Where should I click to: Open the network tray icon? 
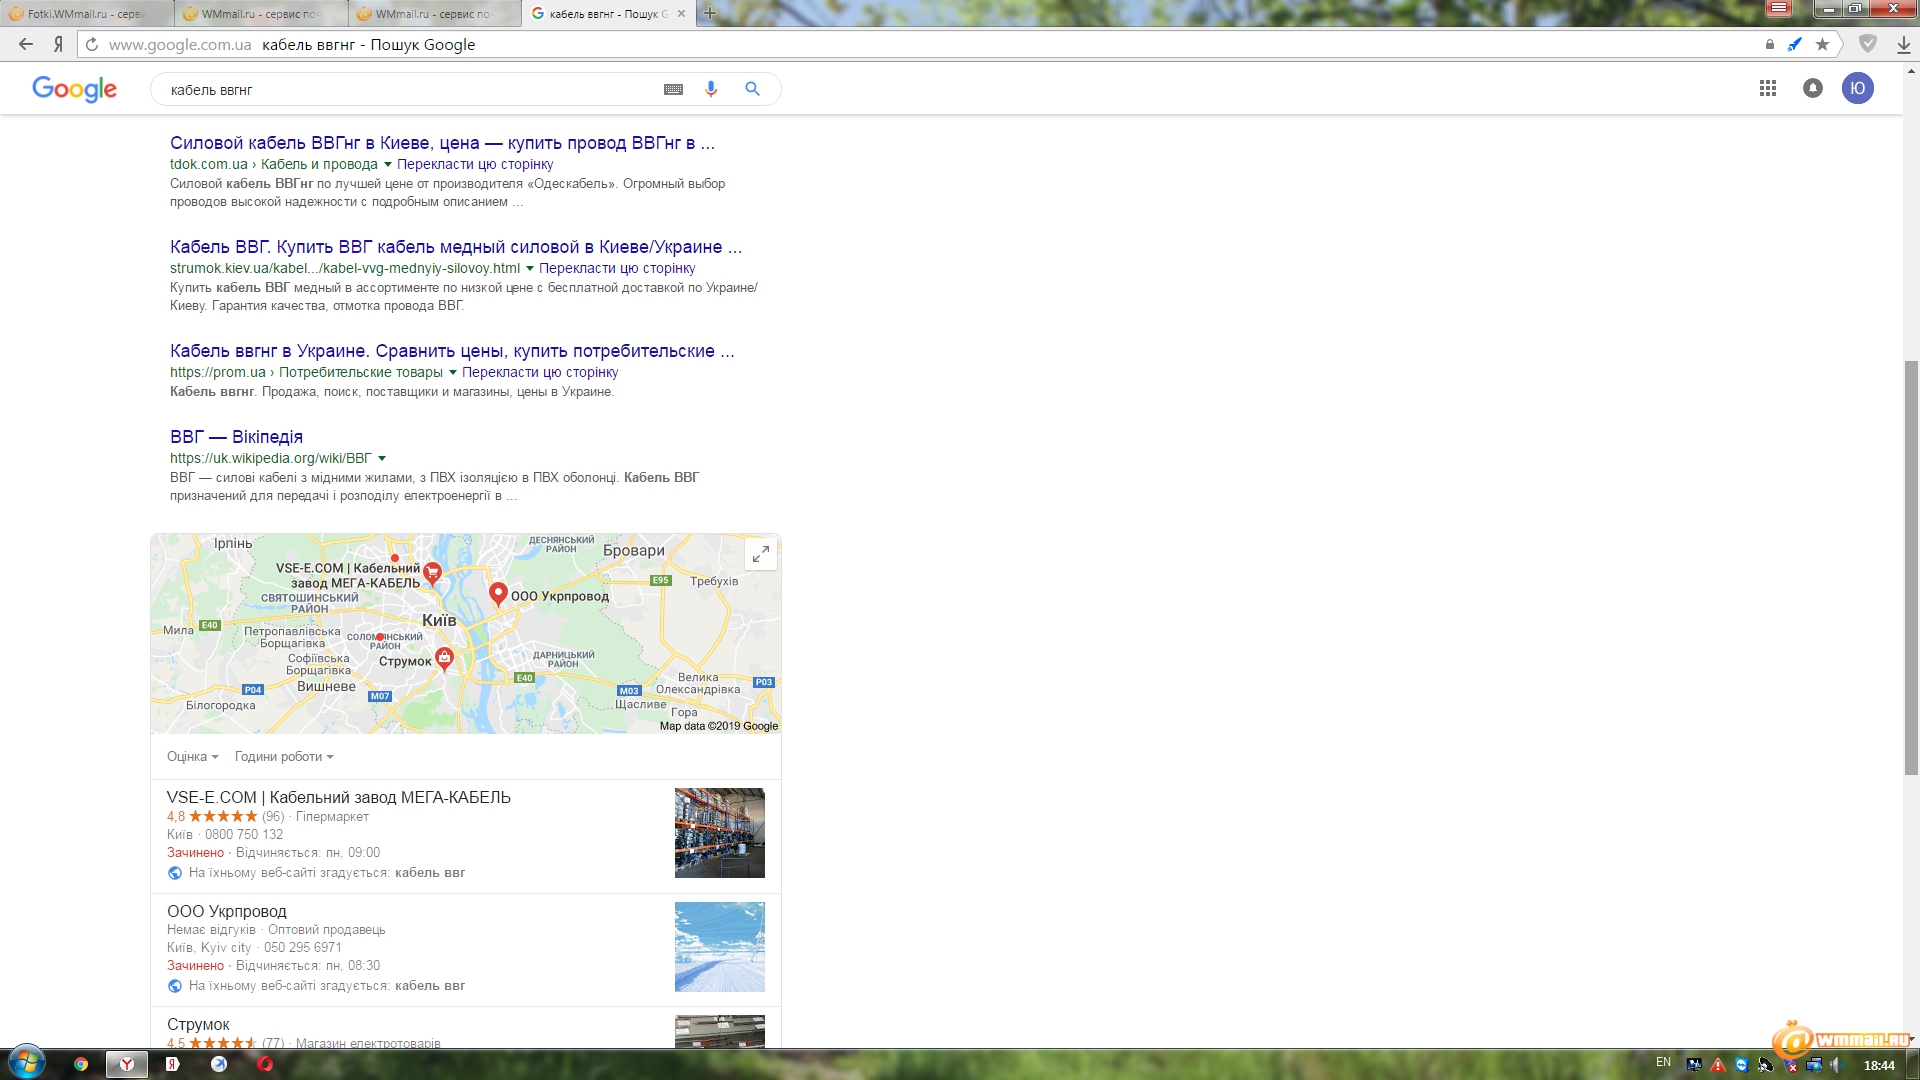pyautogui.click(x=1814, y=1065)
